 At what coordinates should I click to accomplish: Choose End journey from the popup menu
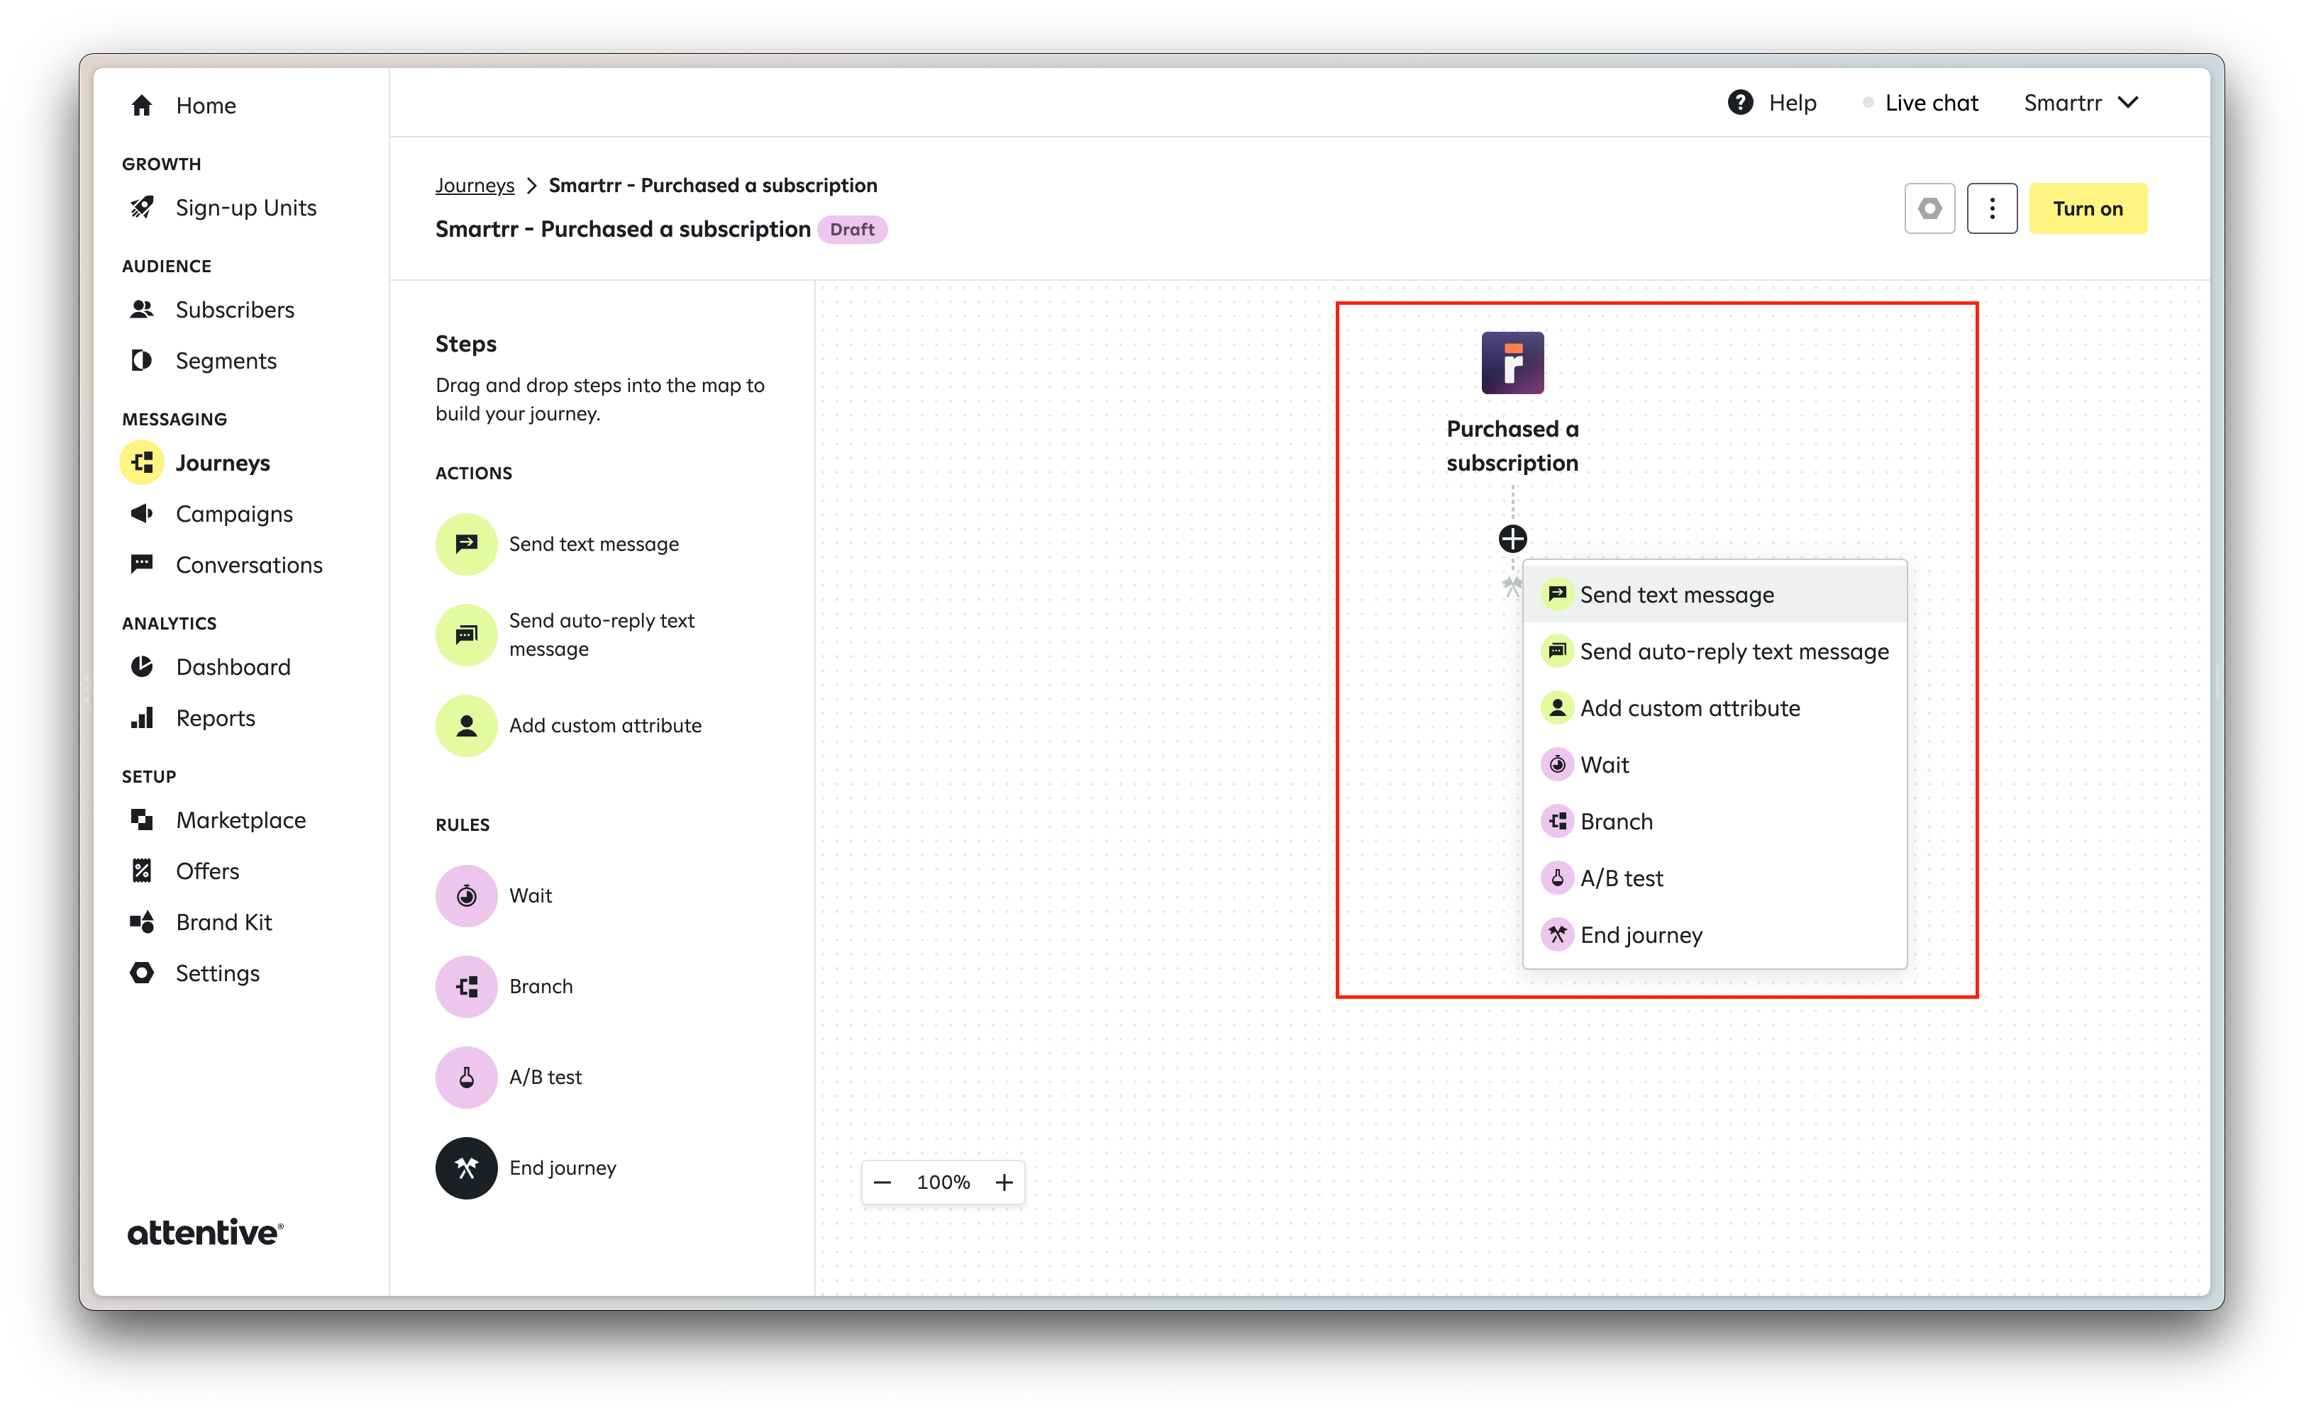(x=1714, y=935)
